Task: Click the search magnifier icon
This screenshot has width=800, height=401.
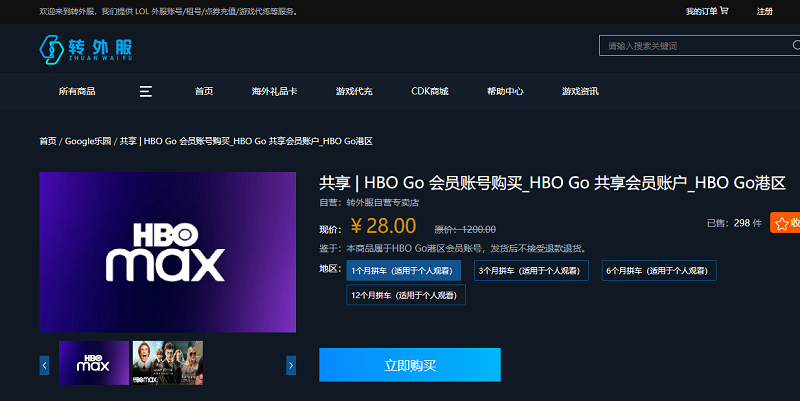Action: point(796,45)
